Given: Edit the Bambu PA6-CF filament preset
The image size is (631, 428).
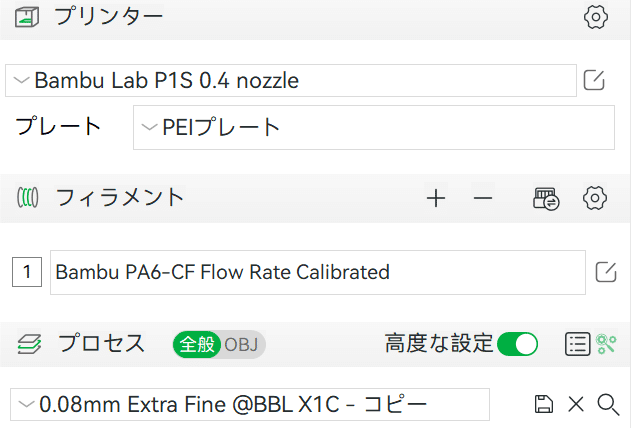Looking at the screenshot, I should (606, 272).
